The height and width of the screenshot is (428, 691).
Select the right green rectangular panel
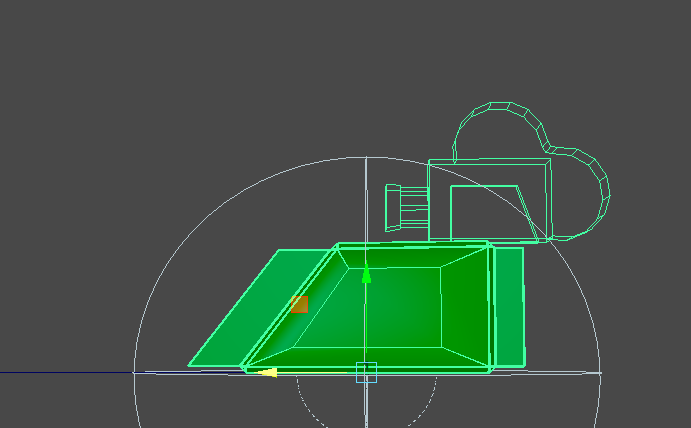click(509, 305)
